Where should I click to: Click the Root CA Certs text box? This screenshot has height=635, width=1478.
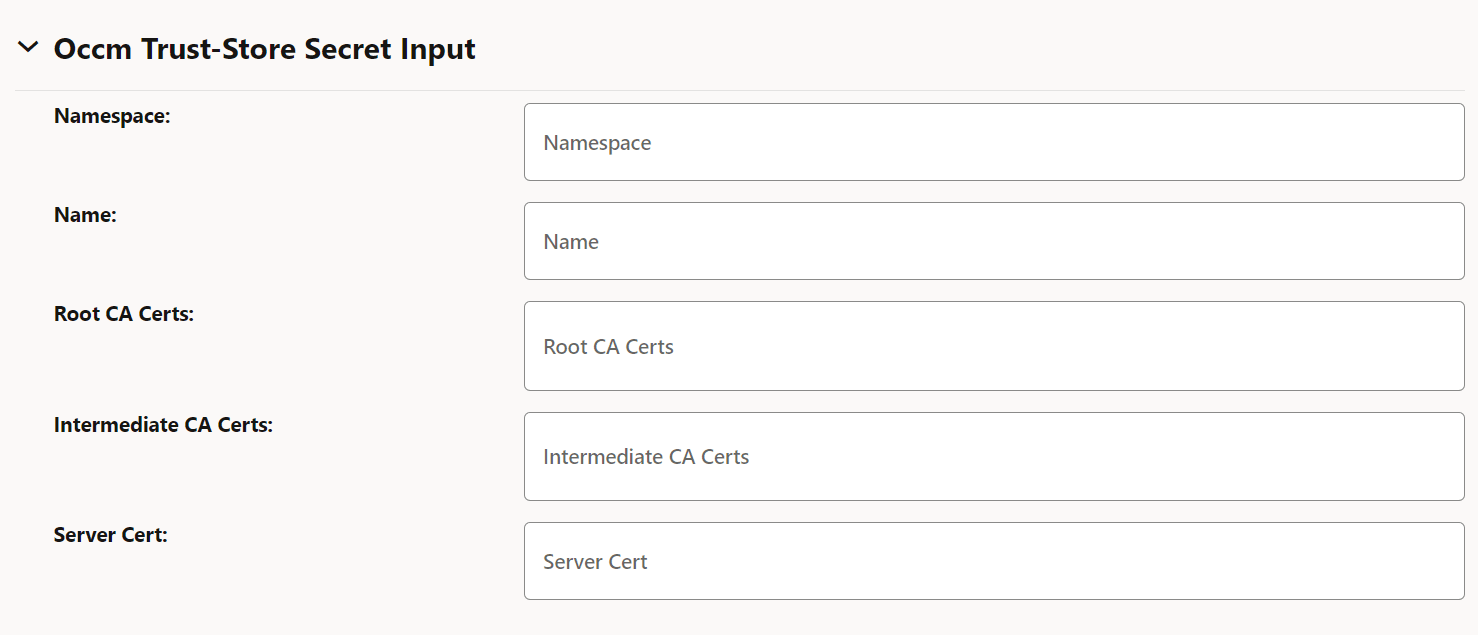993,346
